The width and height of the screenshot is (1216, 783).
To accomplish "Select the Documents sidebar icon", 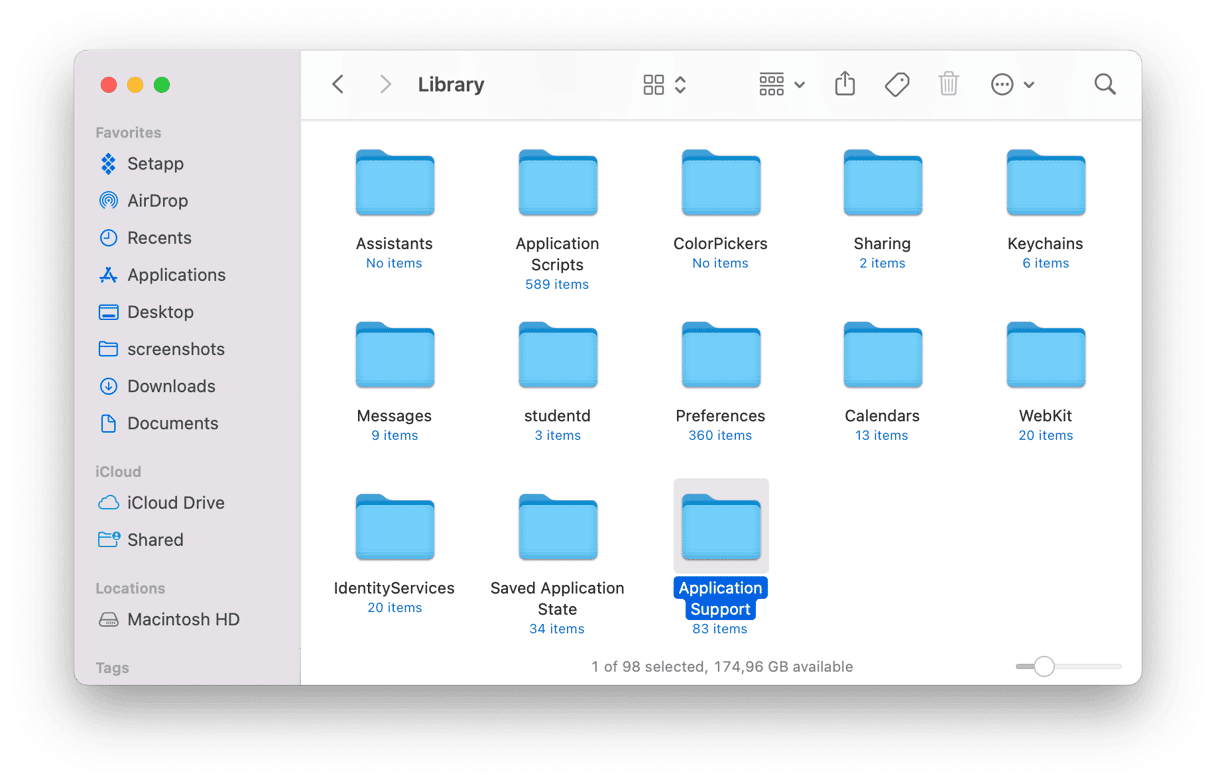I will click(108, 423).
